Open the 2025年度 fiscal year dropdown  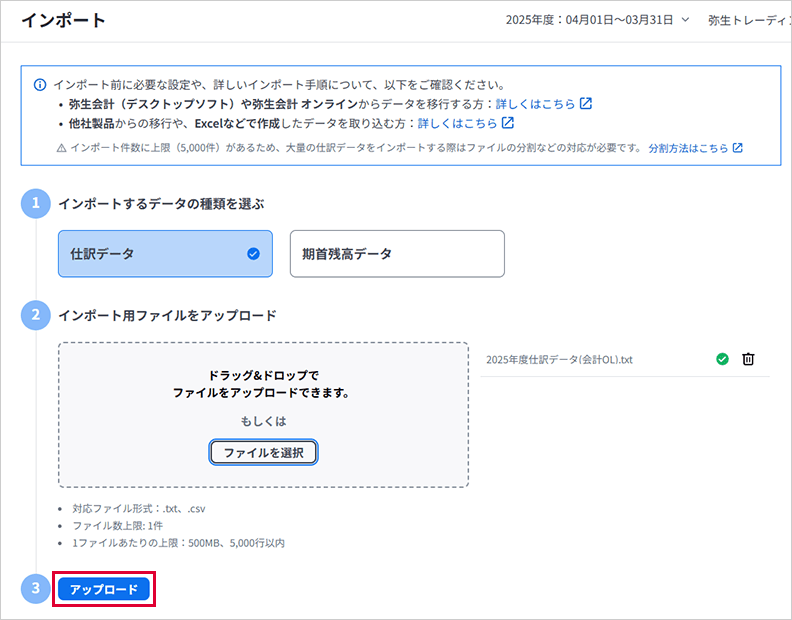597,20
